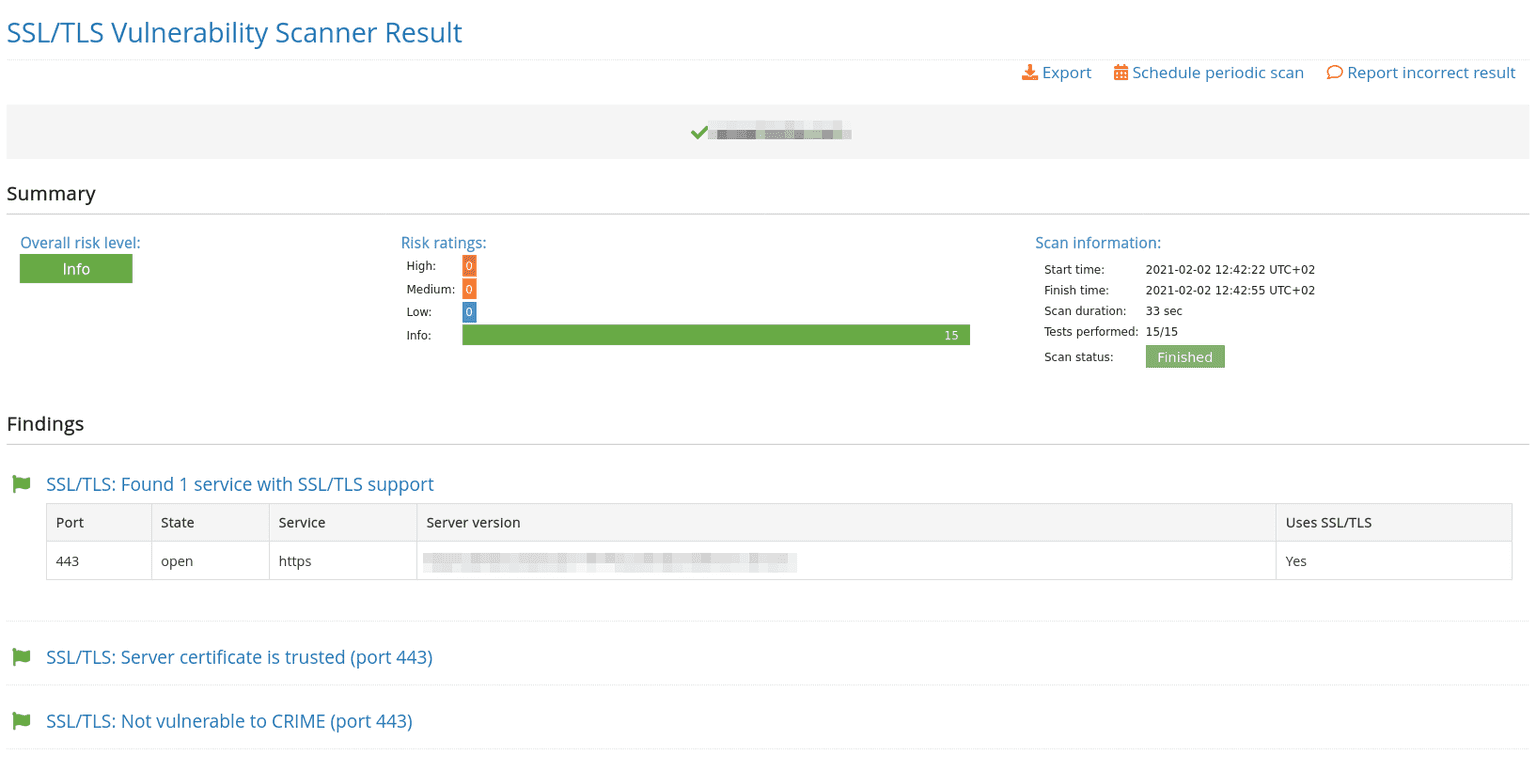The width and height of the screenshot is (1536, 758).
Task: Click the blue Low risk count badge
Action: [x=468, y=311]
